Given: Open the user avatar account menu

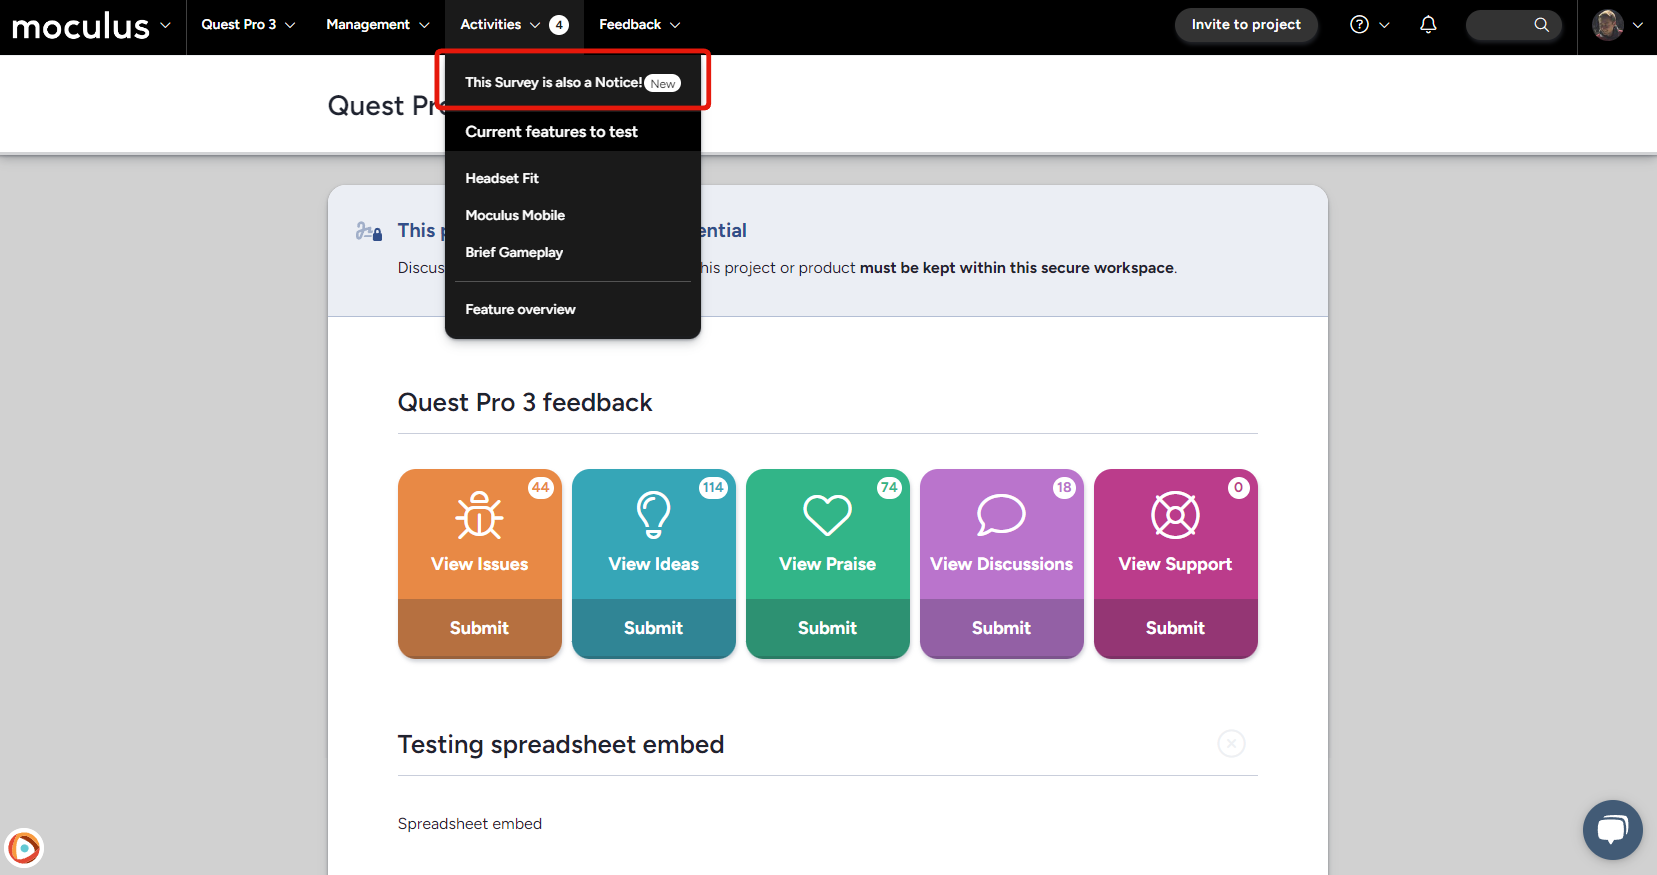Looking at the screenshot, I should 1616,25.
